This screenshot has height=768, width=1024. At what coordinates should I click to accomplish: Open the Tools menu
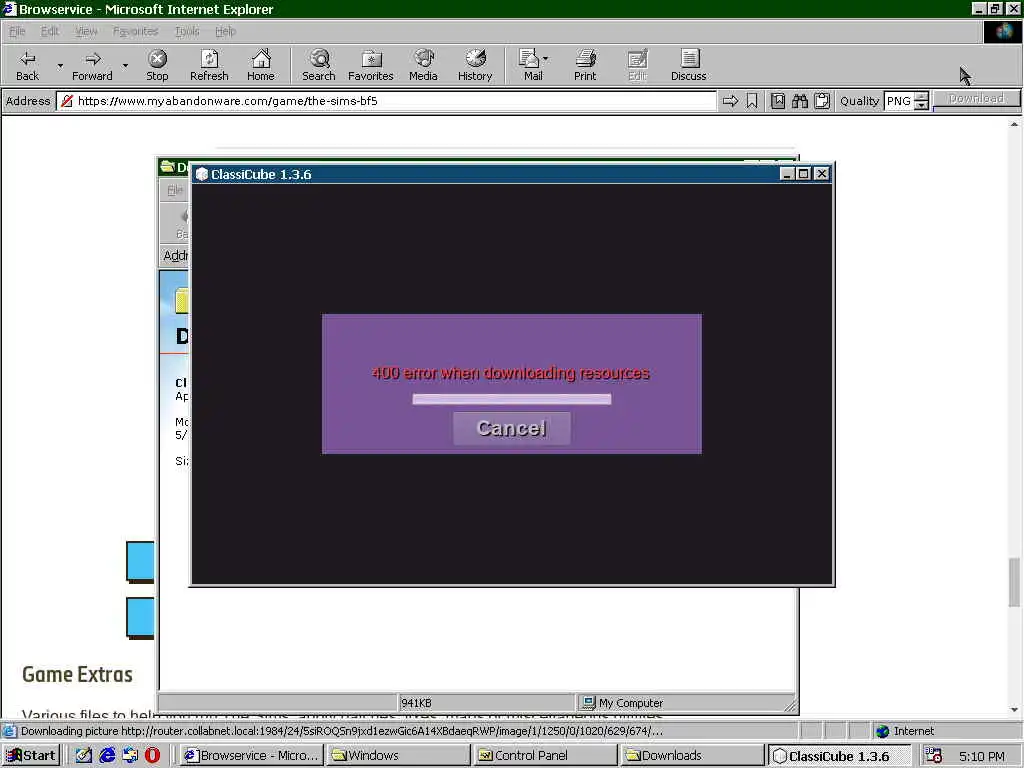tap(187, 31)
